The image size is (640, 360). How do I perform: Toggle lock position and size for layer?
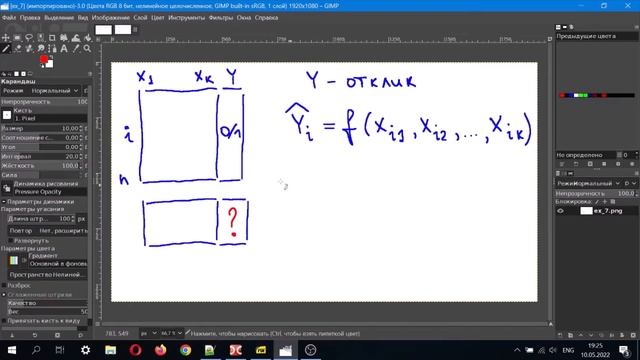click(605, 202)
